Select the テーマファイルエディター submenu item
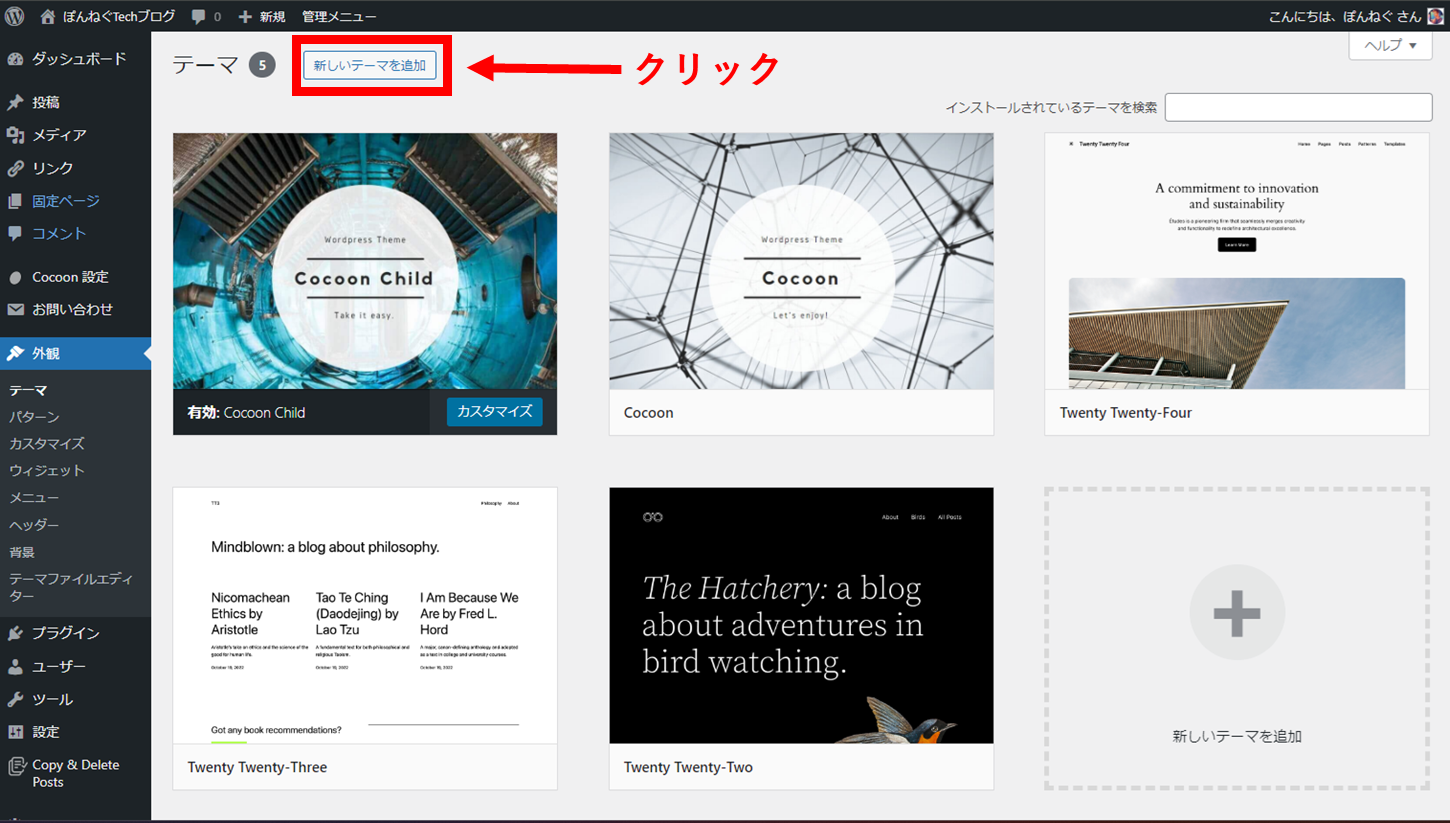Screen dimensions: 1450x823 click(x=71, y=587)
